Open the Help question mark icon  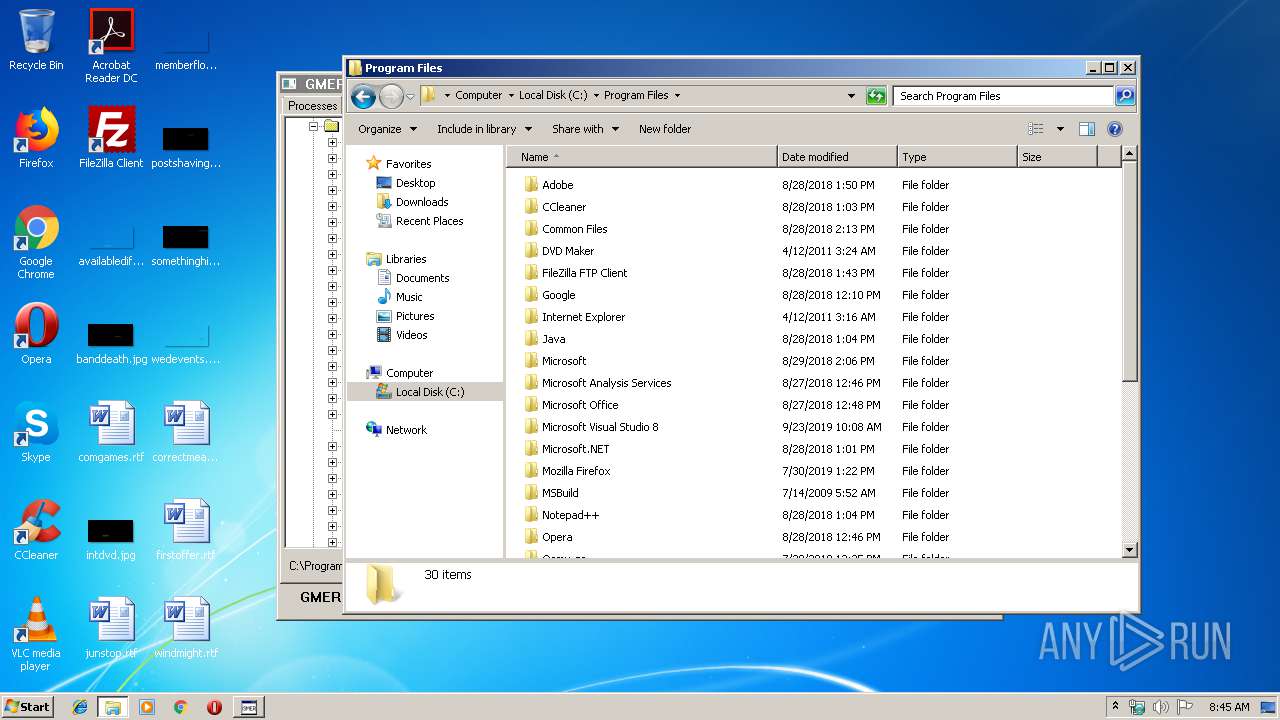[x=1115, y=129]
